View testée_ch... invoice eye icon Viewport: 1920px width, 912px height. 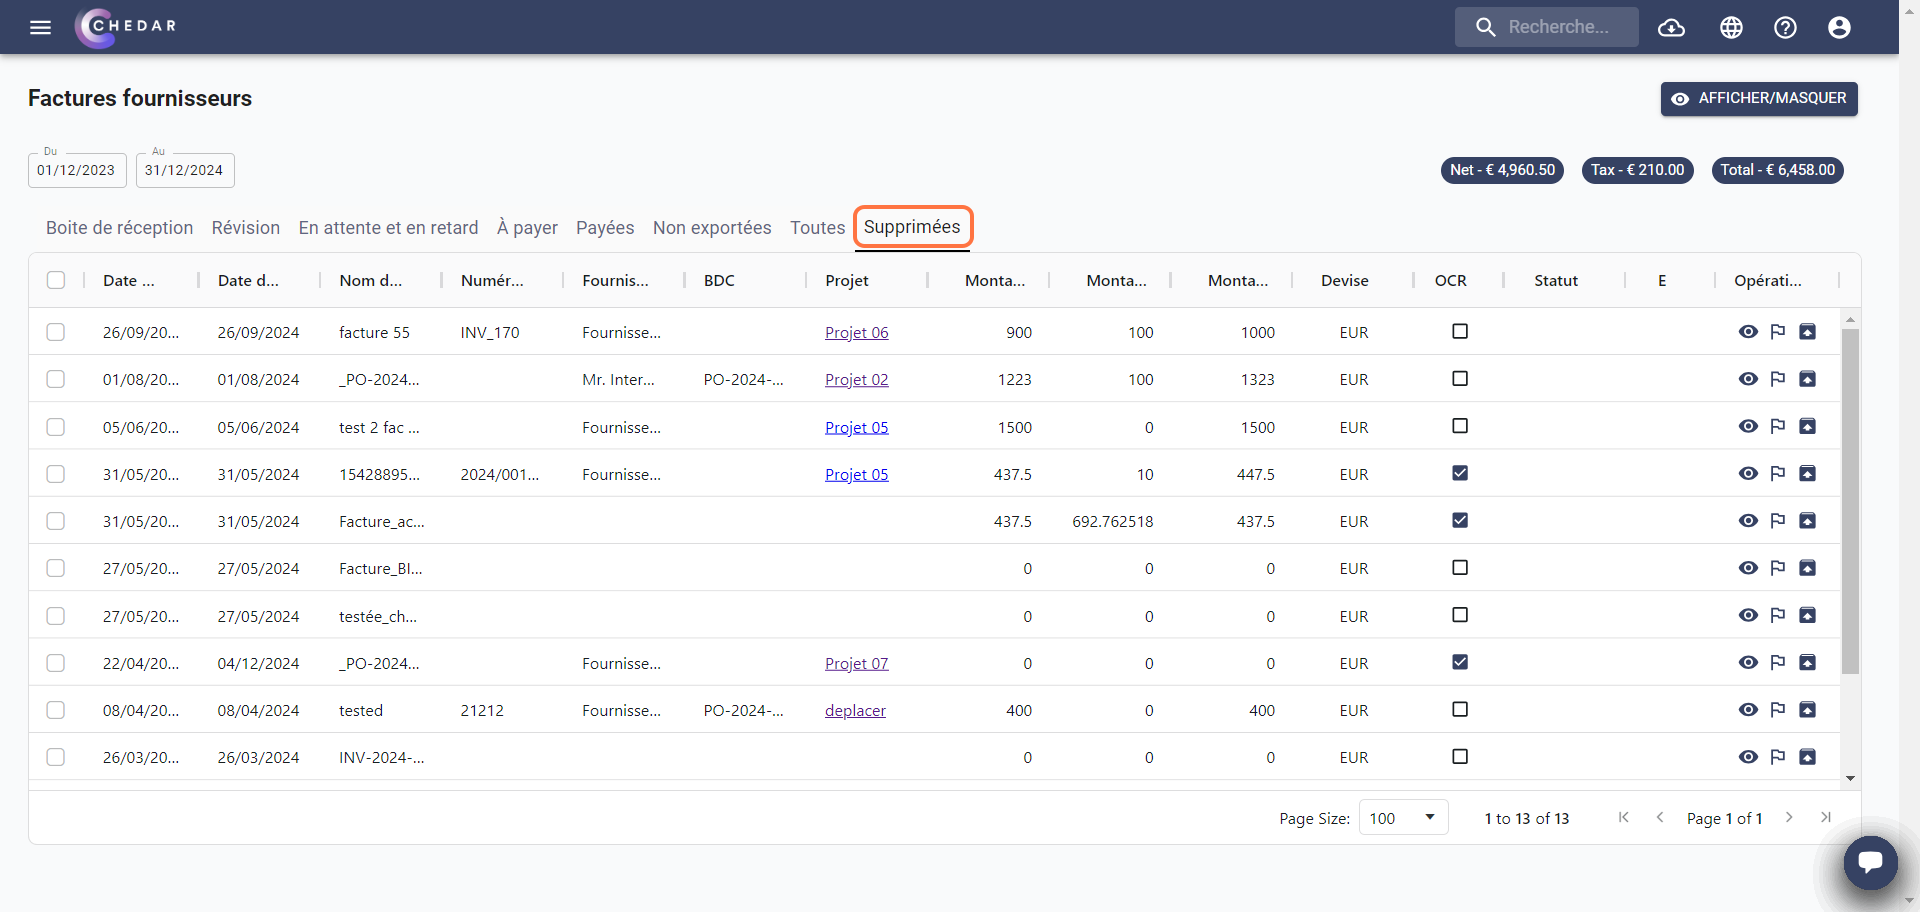pos(1748,615)
